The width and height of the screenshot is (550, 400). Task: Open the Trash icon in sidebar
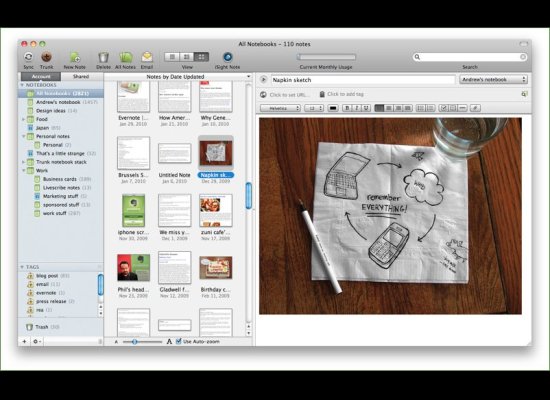pyautogui.click(x=30, y=327)
